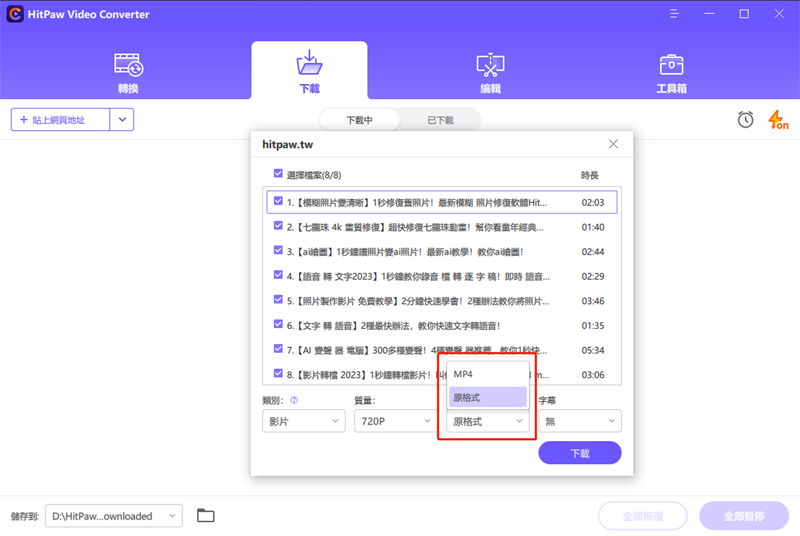The height and width of the screenshot is (536, 800).
Task: Click the 全部暫停 pause all button
Action: (744, 516)
